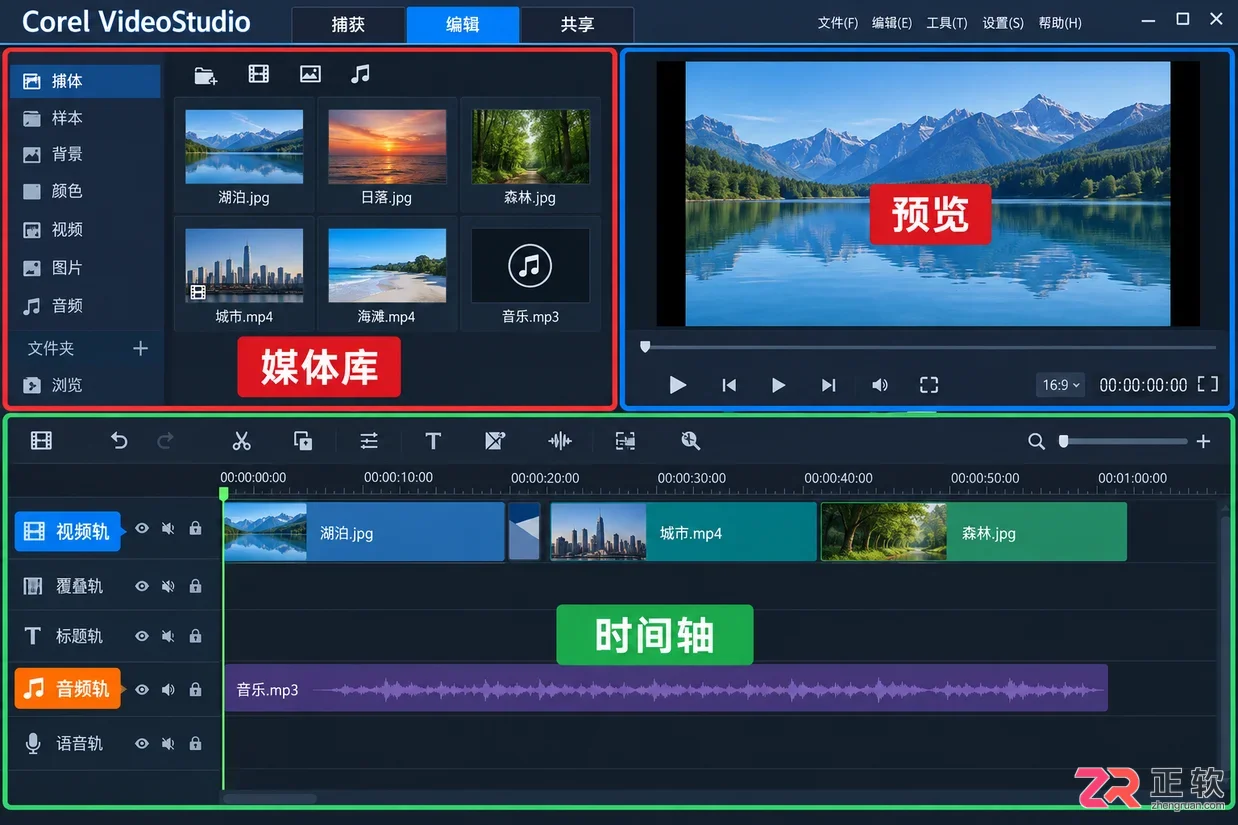Image resolution: width=1238 pixels, height=825 pixels.
Task: Lock the 标题轨 track
Action: 195,636
